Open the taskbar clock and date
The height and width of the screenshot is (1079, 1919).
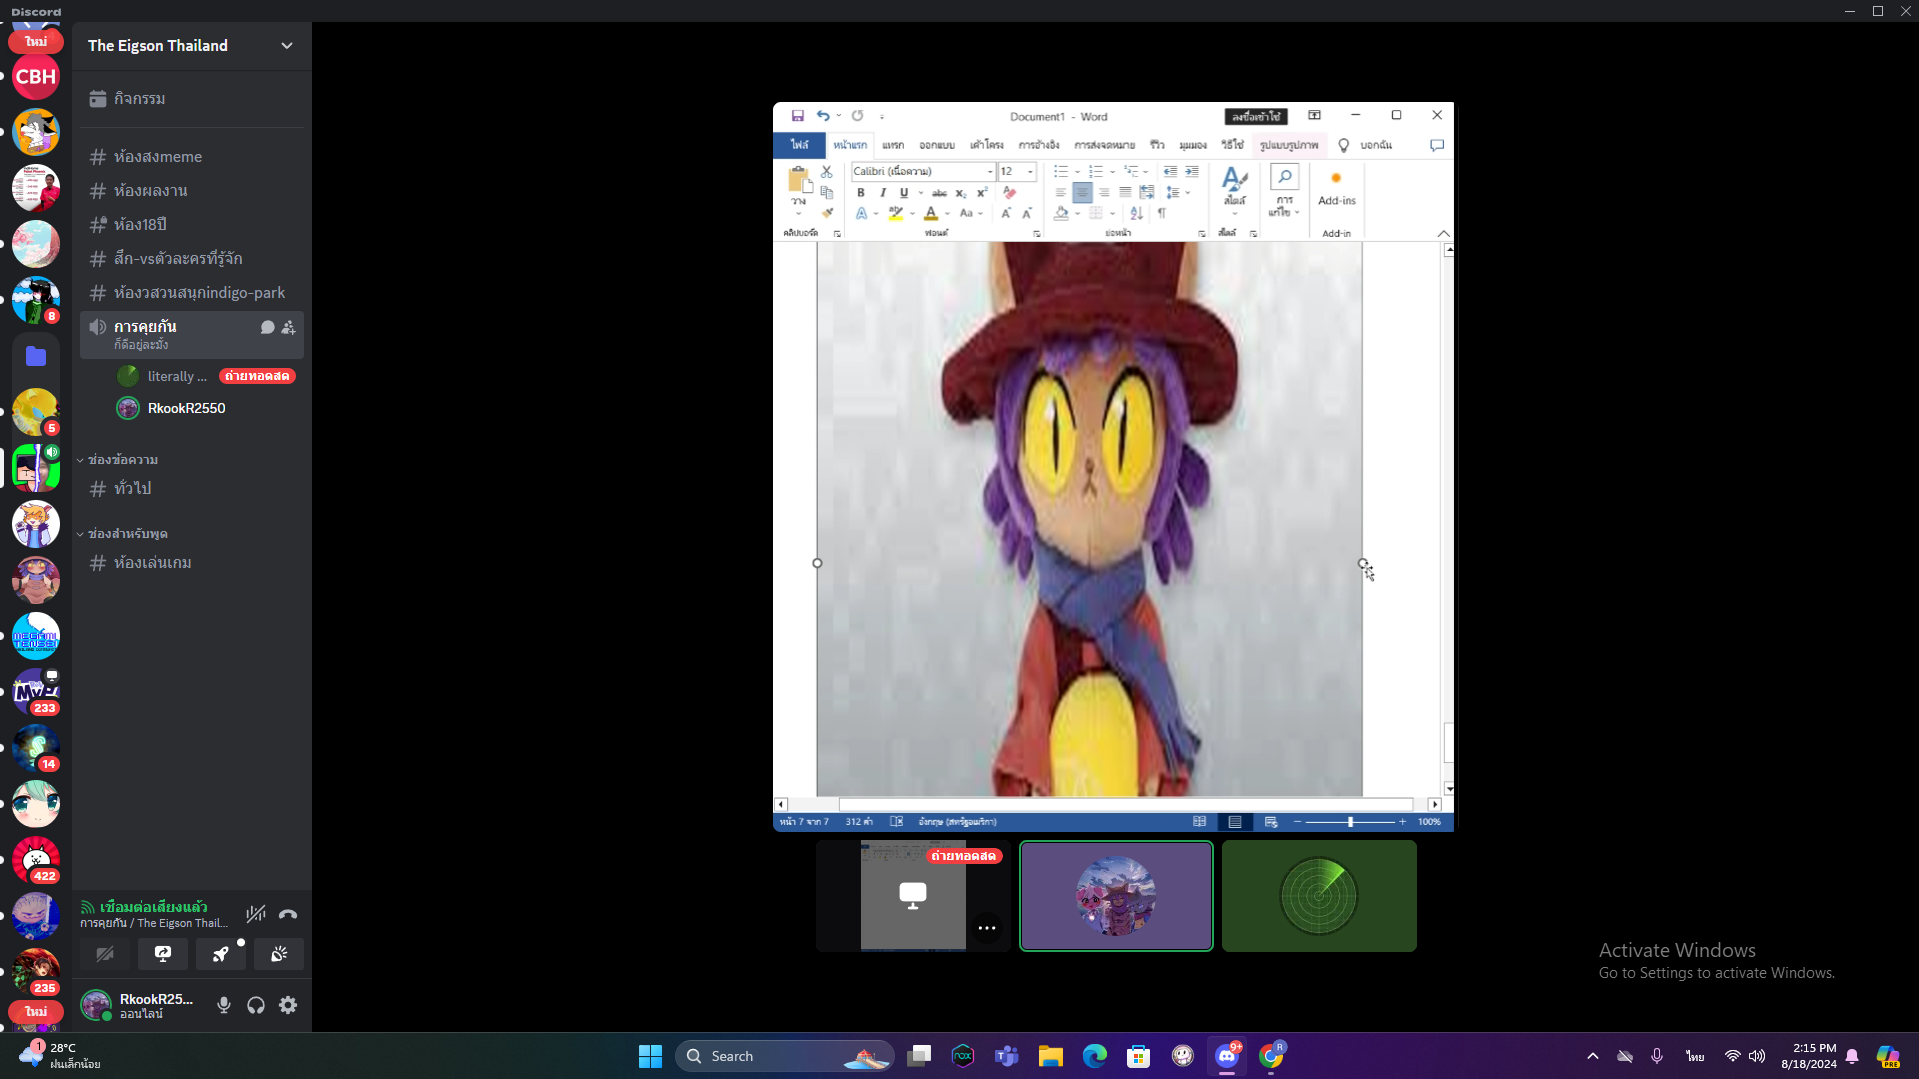pos(1808,1056)
